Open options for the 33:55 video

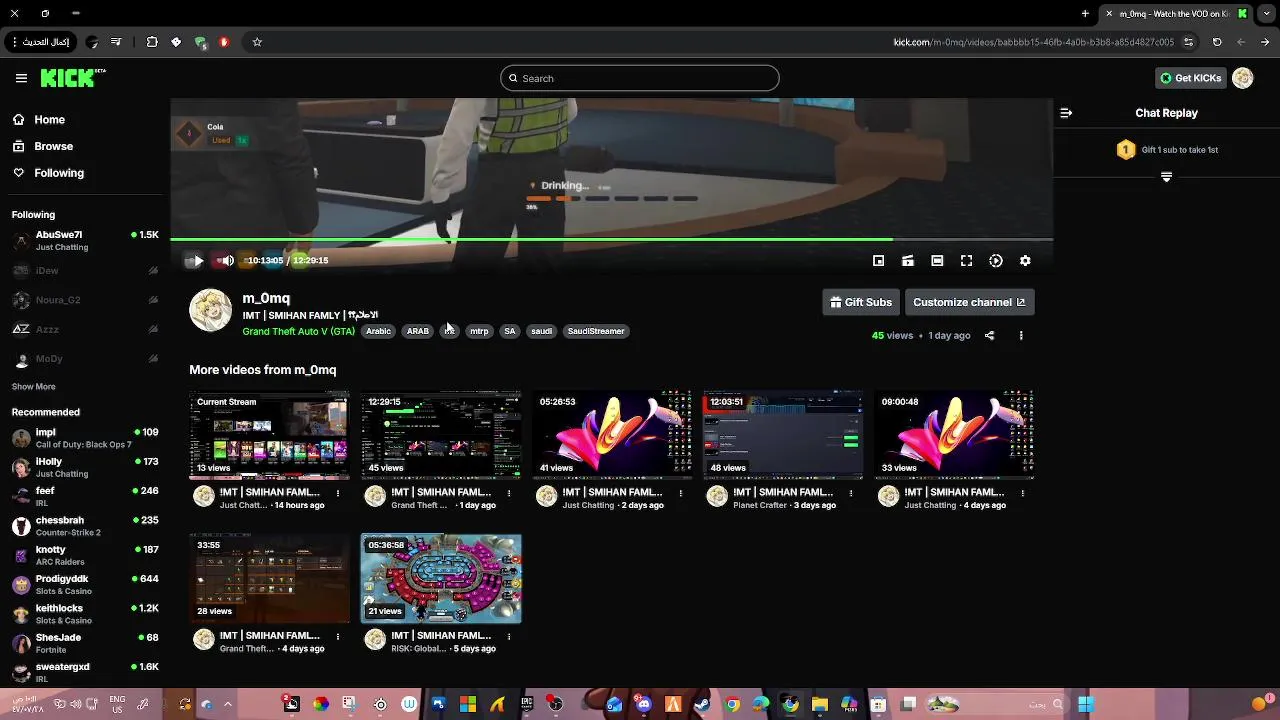[x=338, y=636]
